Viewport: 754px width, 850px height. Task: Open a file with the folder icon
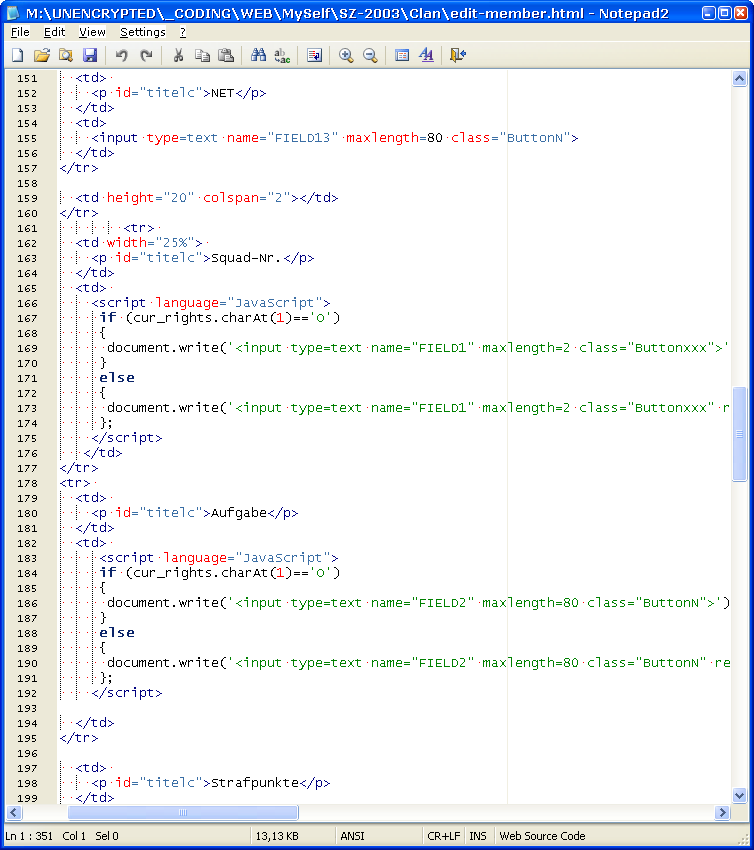point(42,55)
